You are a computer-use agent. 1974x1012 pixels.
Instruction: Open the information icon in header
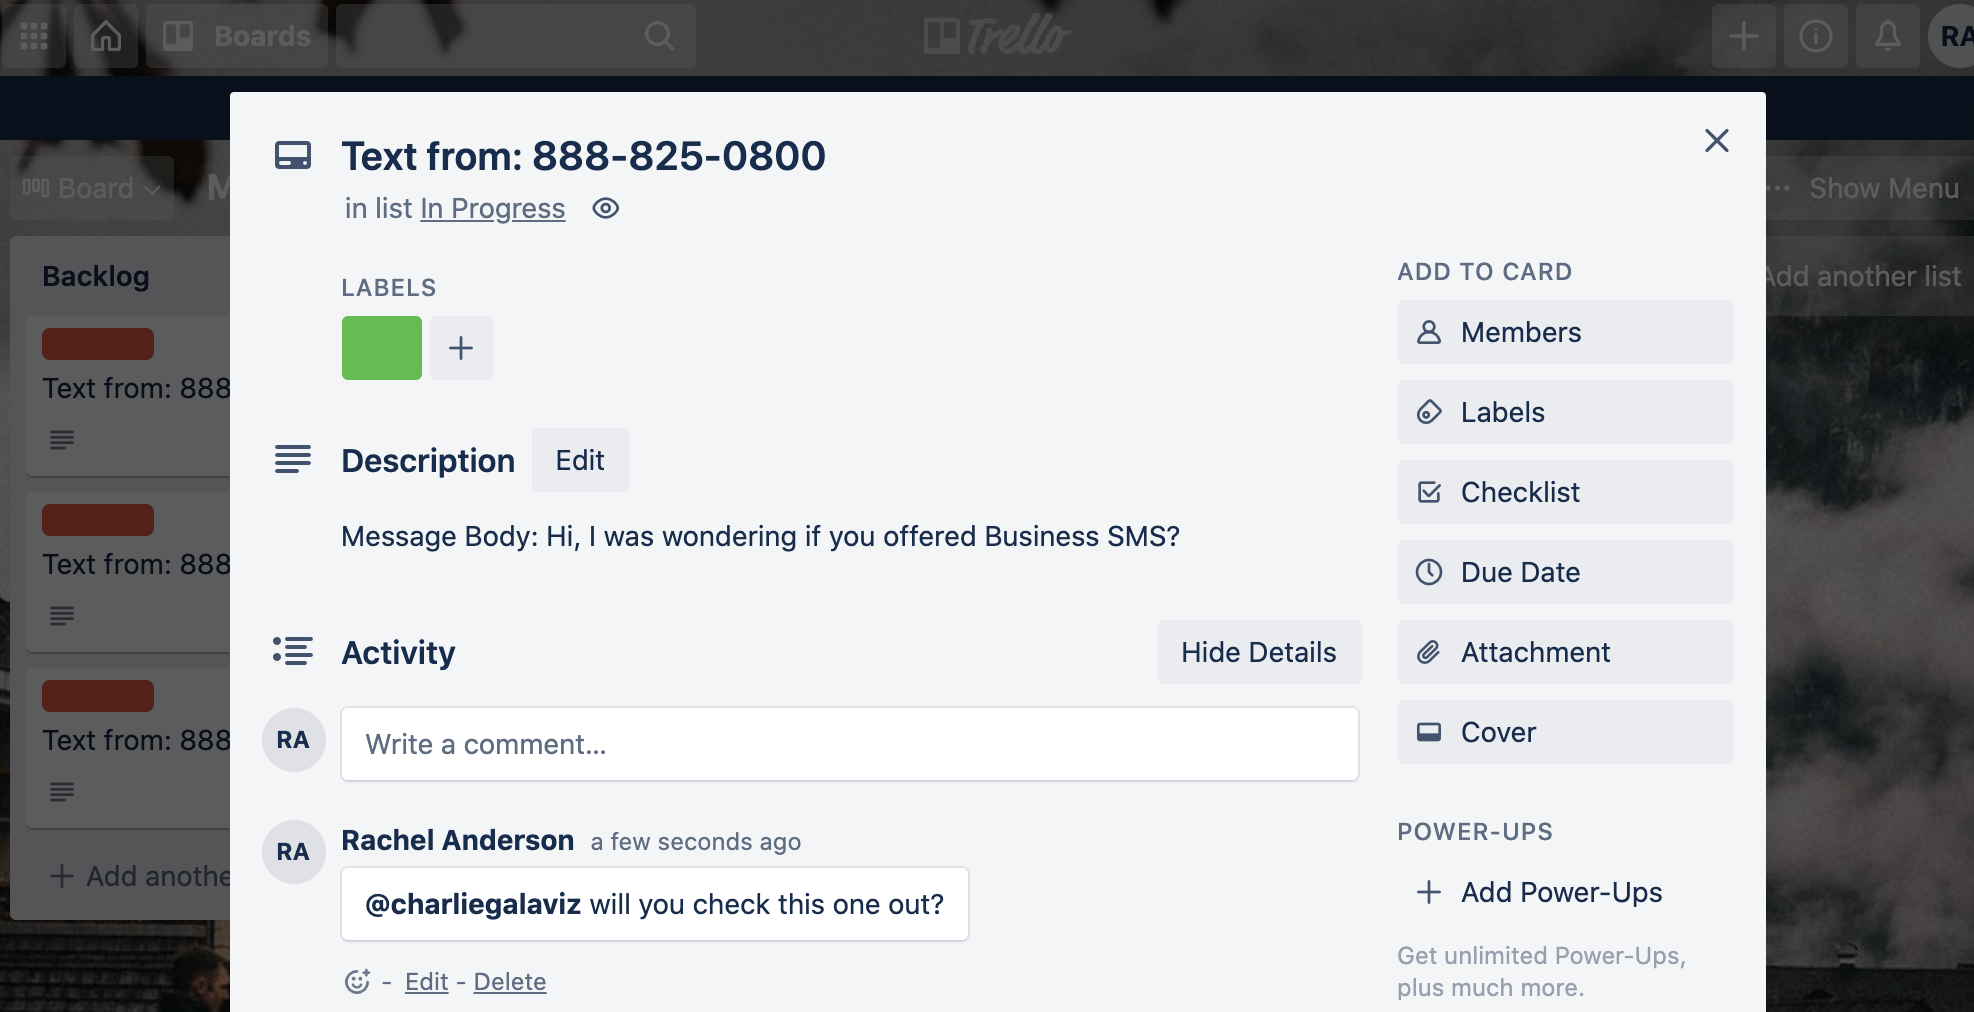(x=1815, y=36)
